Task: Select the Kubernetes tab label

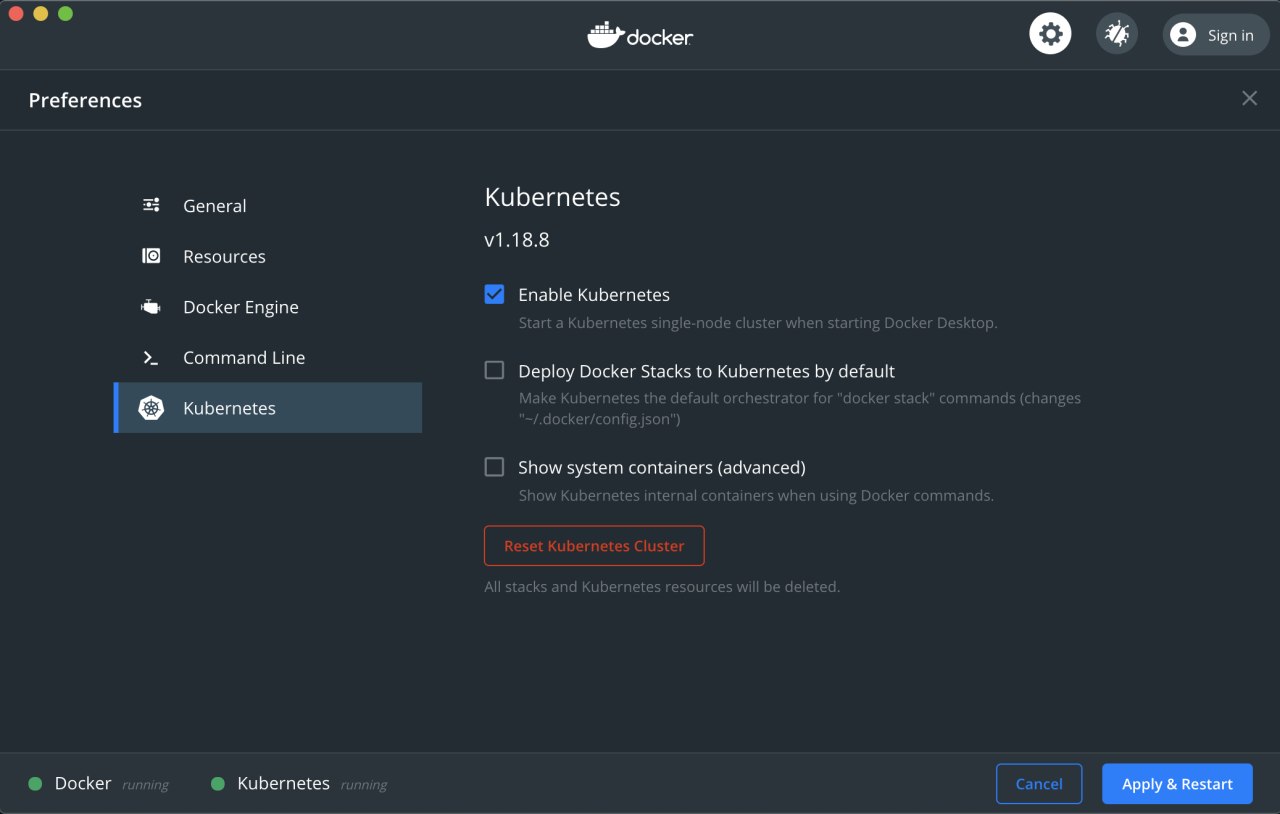Action: [229, 408]
